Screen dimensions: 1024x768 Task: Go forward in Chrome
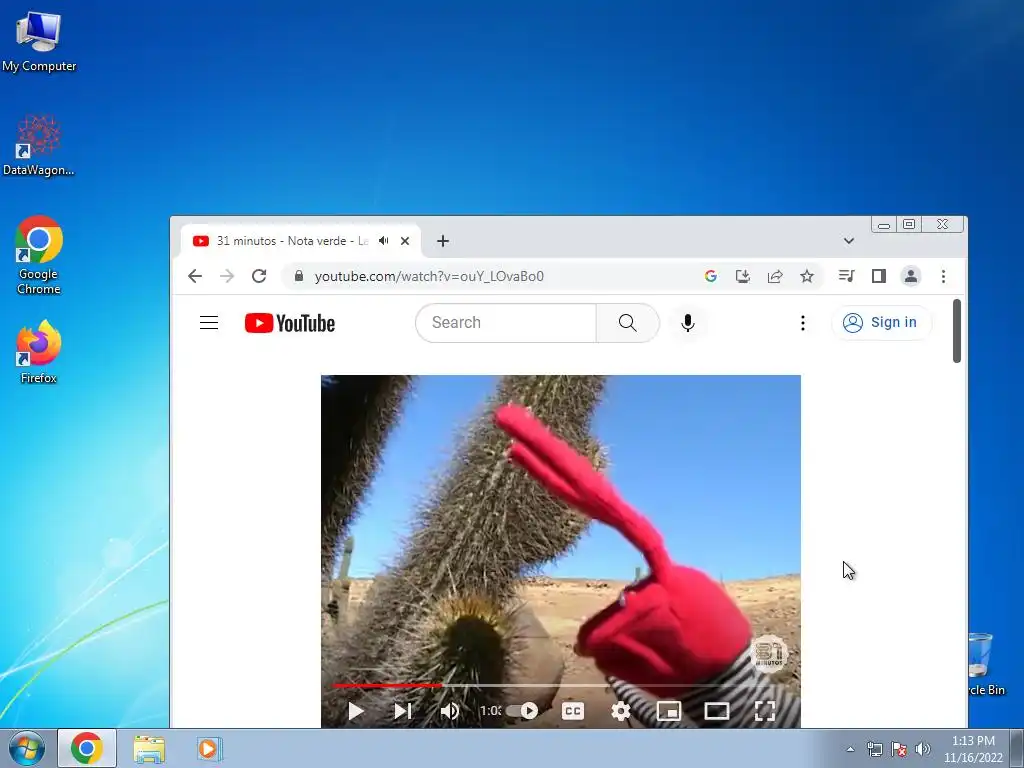point(227,276)
